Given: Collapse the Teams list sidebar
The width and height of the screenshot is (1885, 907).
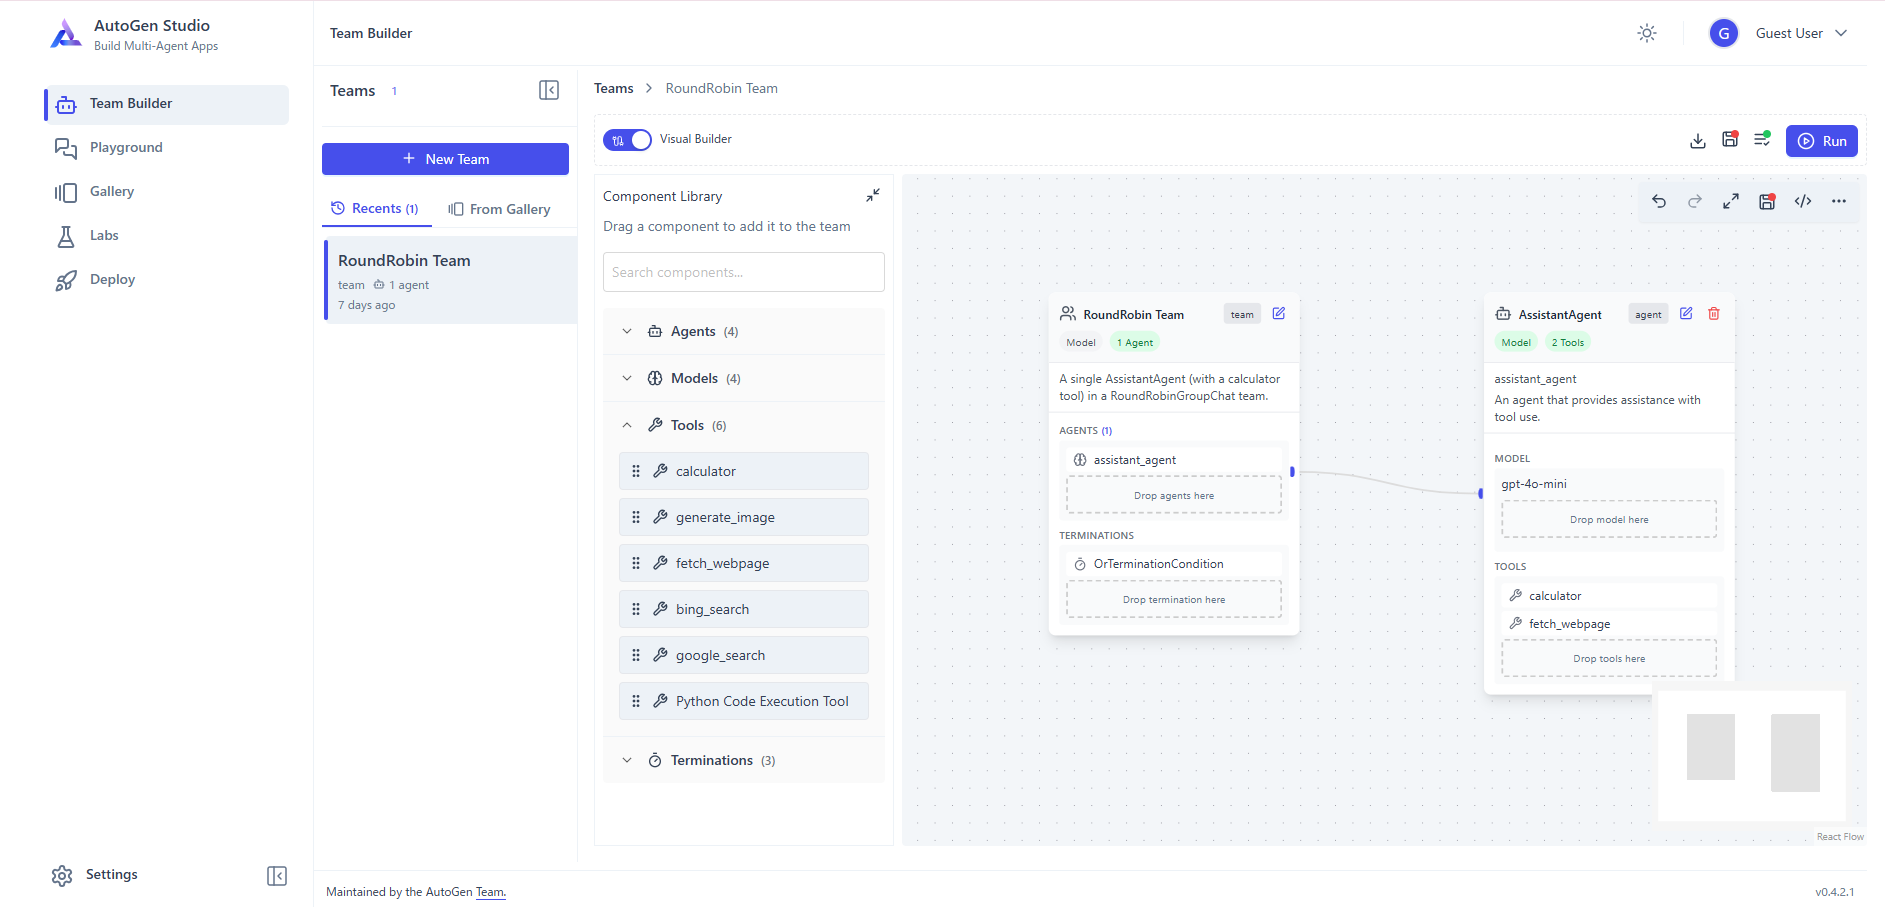Looking at the screenshot, I should [x=549, y=90].
